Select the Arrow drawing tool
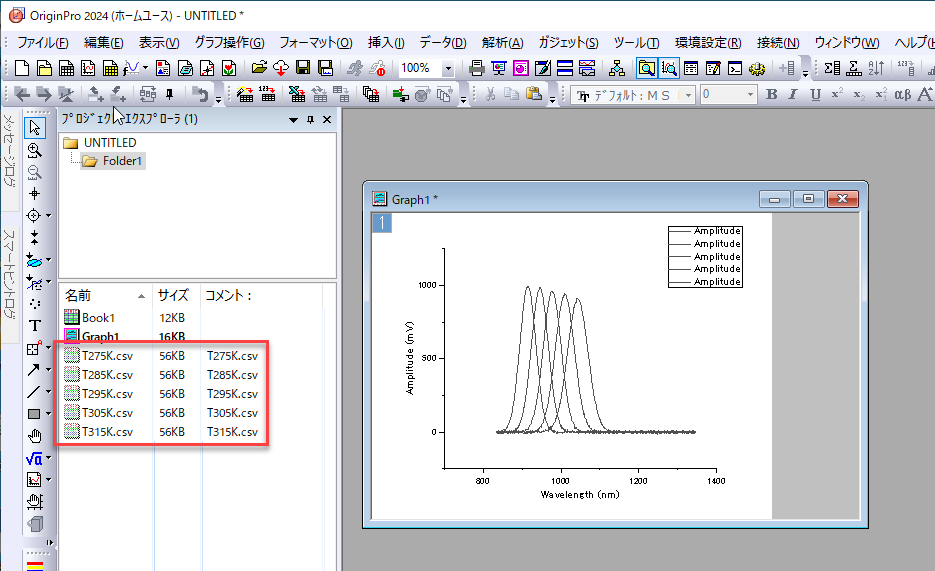The height and width of the screenshot is (571, 935). [33, 370]
